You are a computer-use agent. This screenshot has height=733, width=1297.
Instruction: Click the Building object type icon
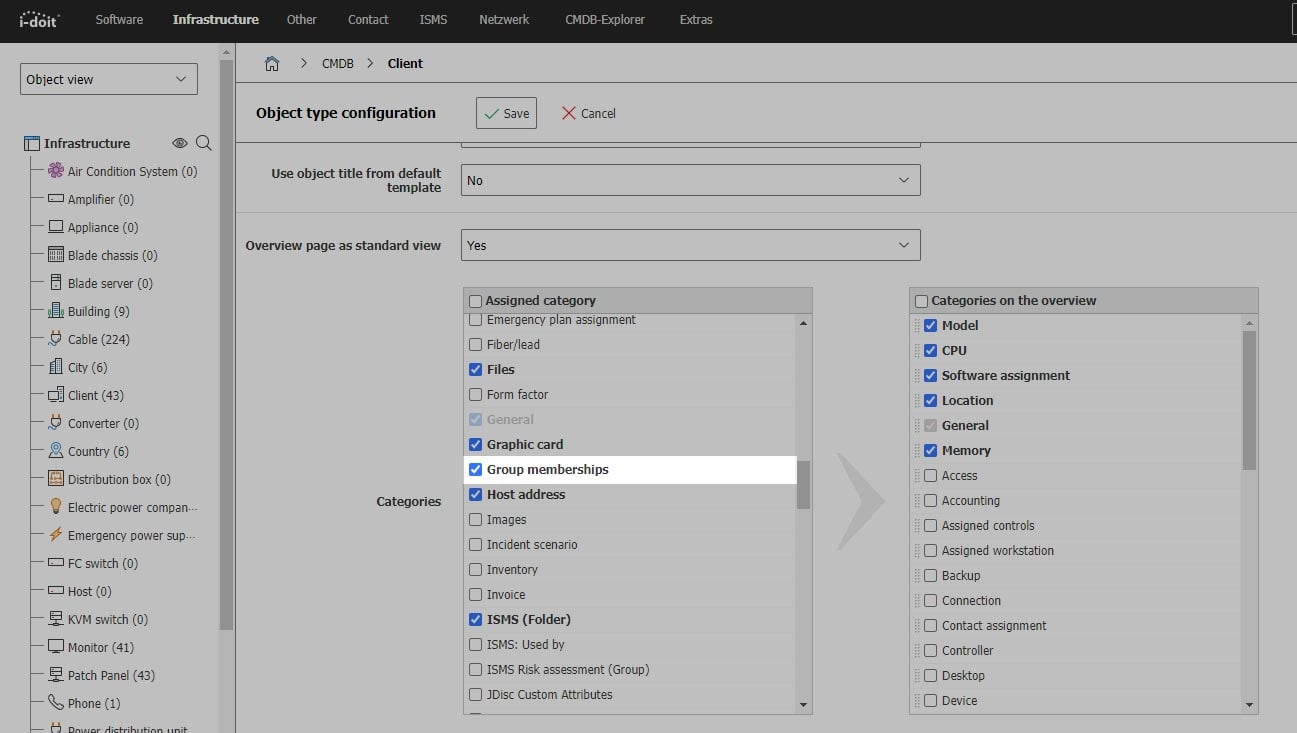click(x=54, y=311)
